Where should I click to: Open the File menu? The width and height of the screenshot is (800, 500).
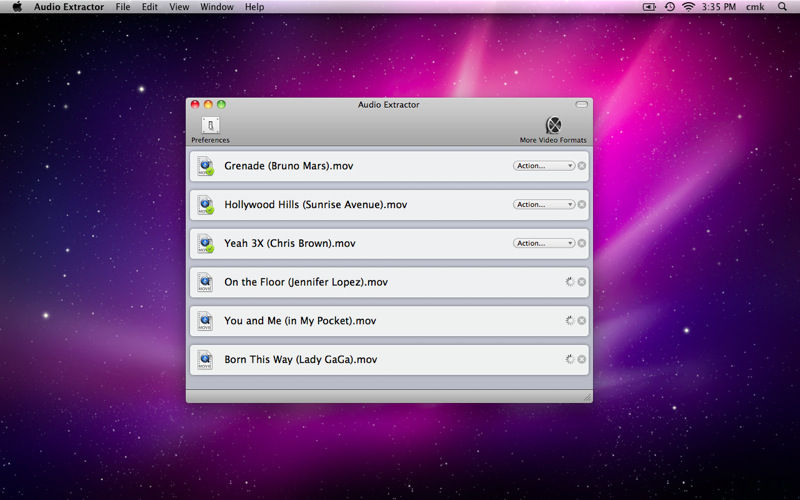point(122,7)
